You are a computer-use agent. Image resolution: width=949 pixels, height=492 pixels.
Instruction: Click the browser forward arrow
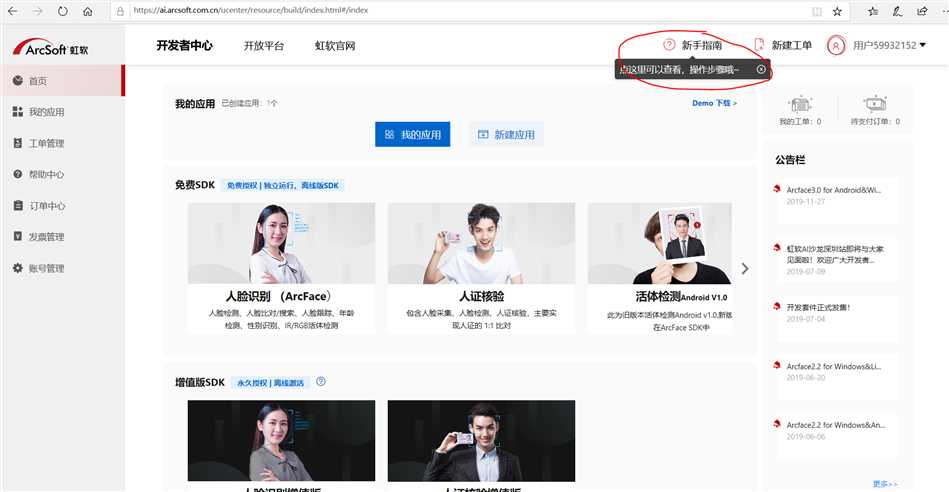tap(38, 11)
